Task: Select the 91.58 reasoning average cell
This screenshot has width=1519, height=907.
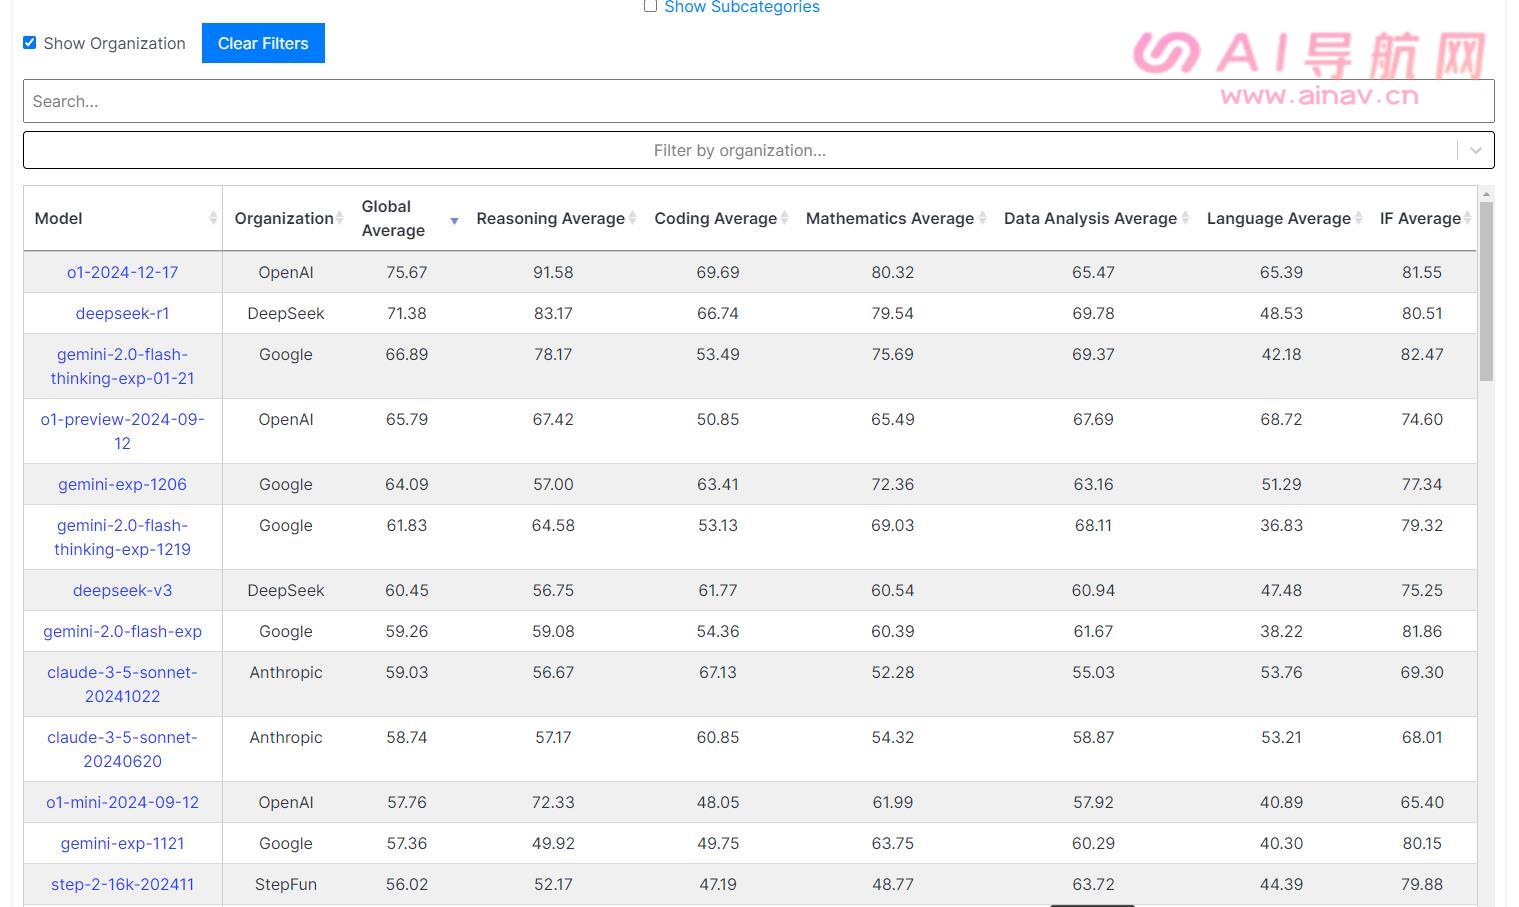Action: click(x=553, y=272)
